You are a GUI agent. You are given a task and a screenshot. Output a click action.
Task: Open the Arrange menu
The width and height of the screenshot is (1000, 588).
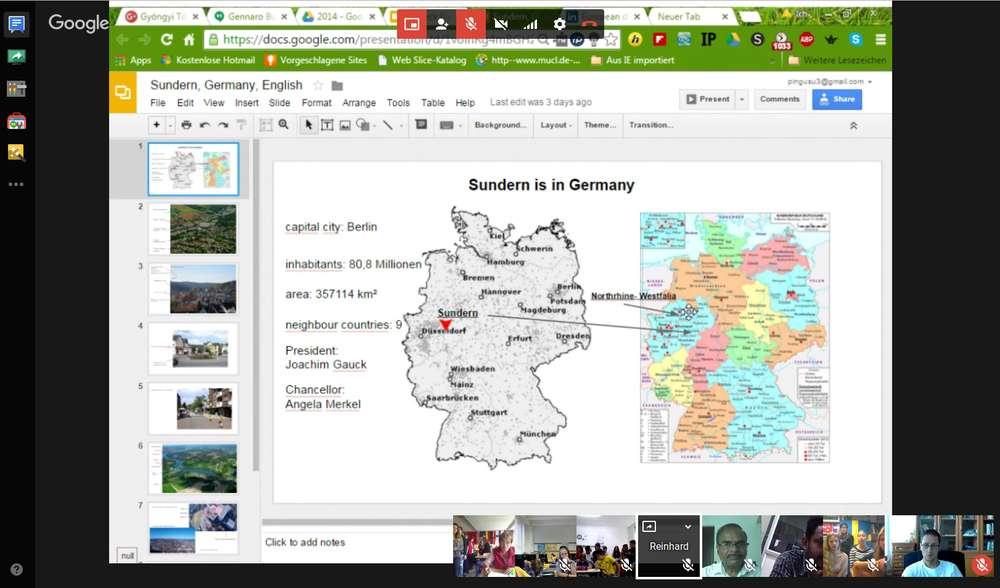[x=359, y=103]
